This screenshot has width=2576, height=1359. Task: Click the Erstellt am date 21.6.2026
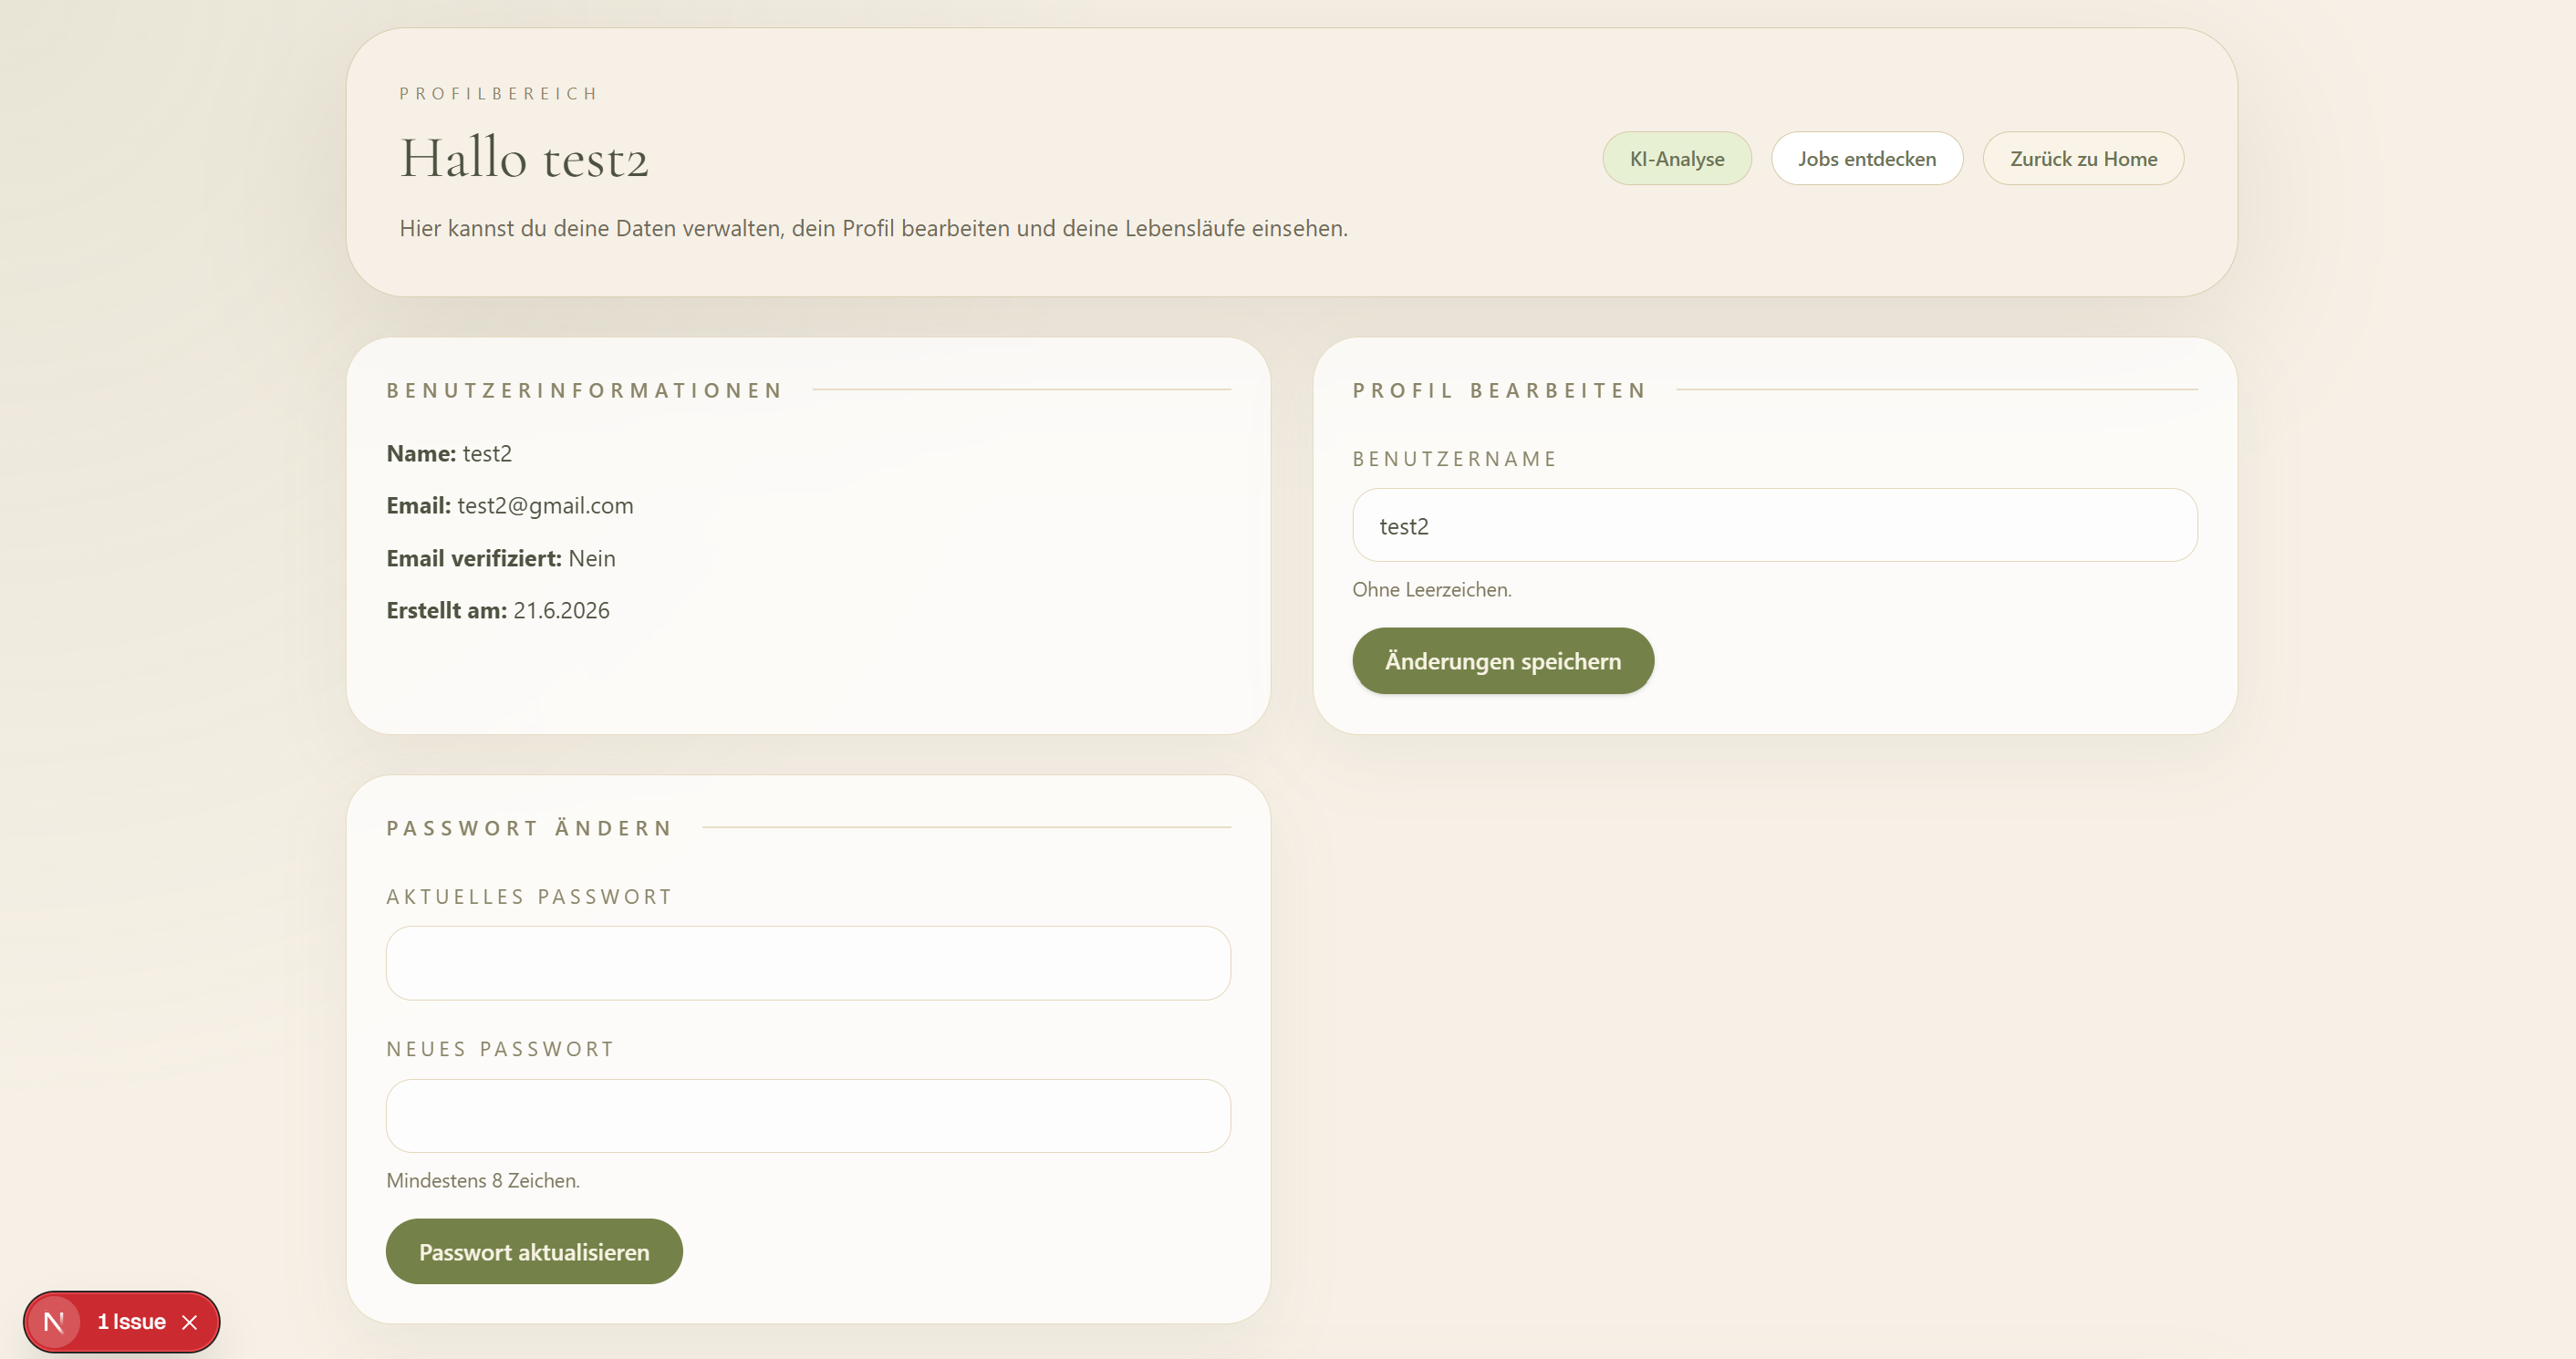(561, 610)
